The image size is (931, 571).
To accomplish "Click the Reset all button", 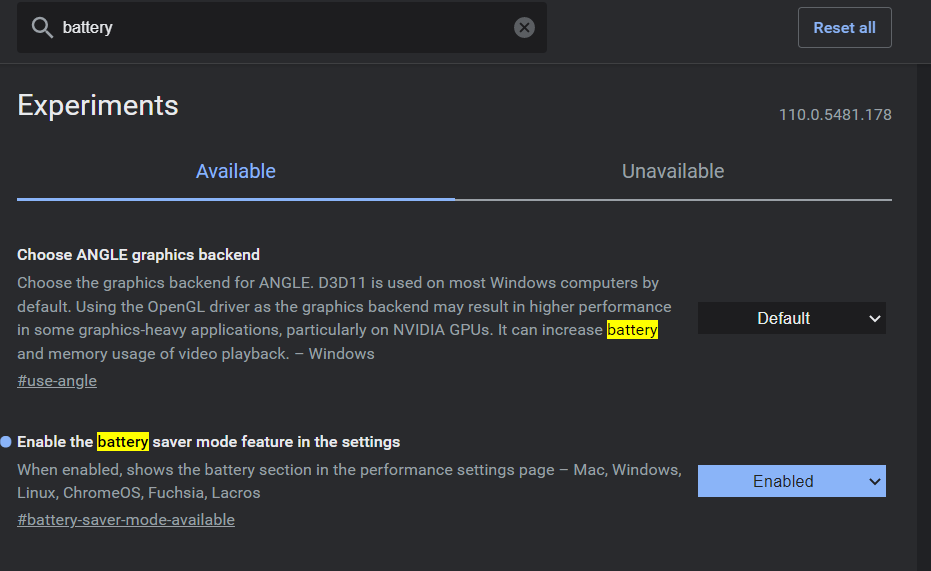I will pos(844,27).
